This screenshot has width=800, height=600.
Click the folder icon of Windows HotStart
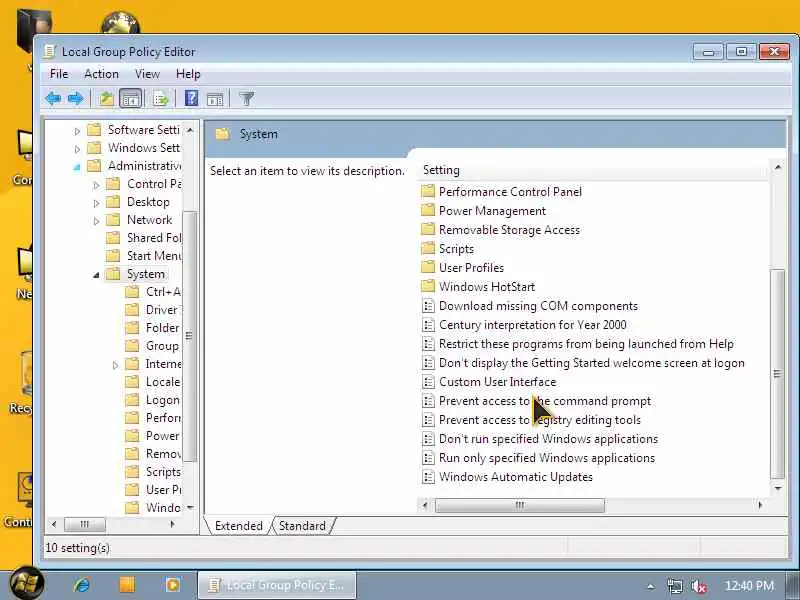coord(428,286)
